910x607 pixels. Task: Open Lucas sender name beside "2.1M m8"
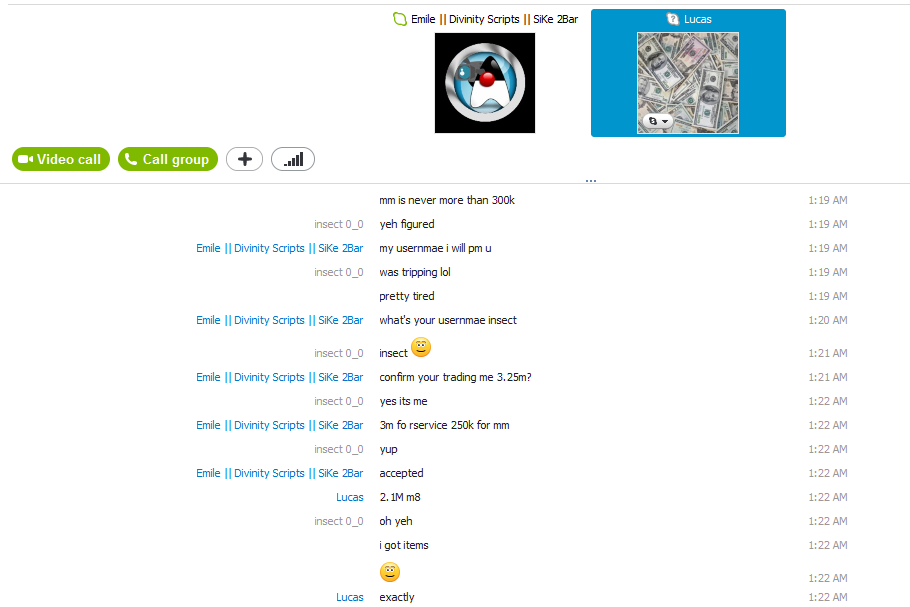click(349, 497)
